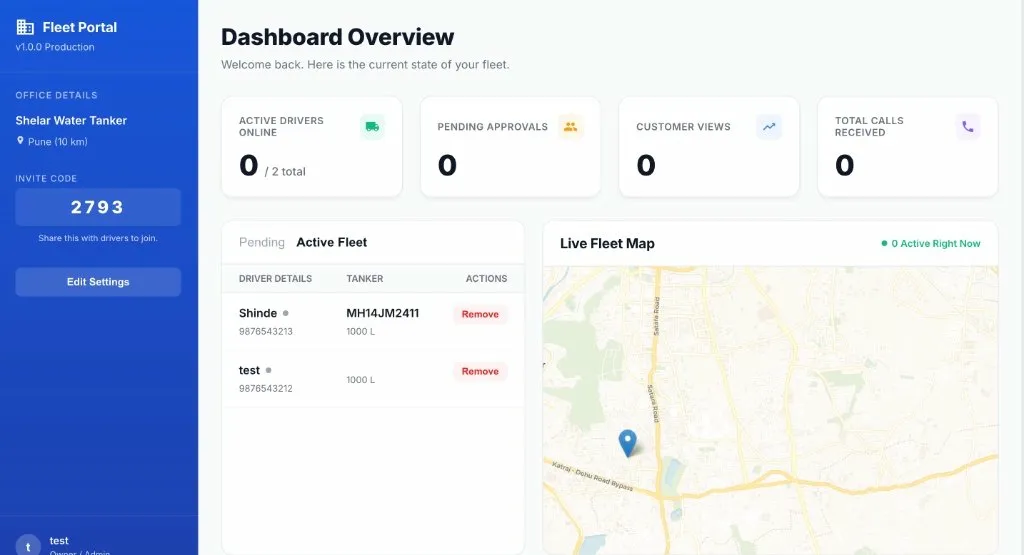
Task: Click the grey status dot next to test driver
Action: coord(268,370)
